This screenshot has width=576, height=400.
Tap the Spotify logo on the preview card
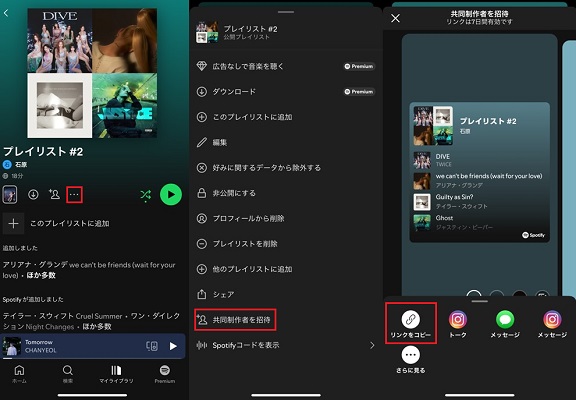pos(534,235)
